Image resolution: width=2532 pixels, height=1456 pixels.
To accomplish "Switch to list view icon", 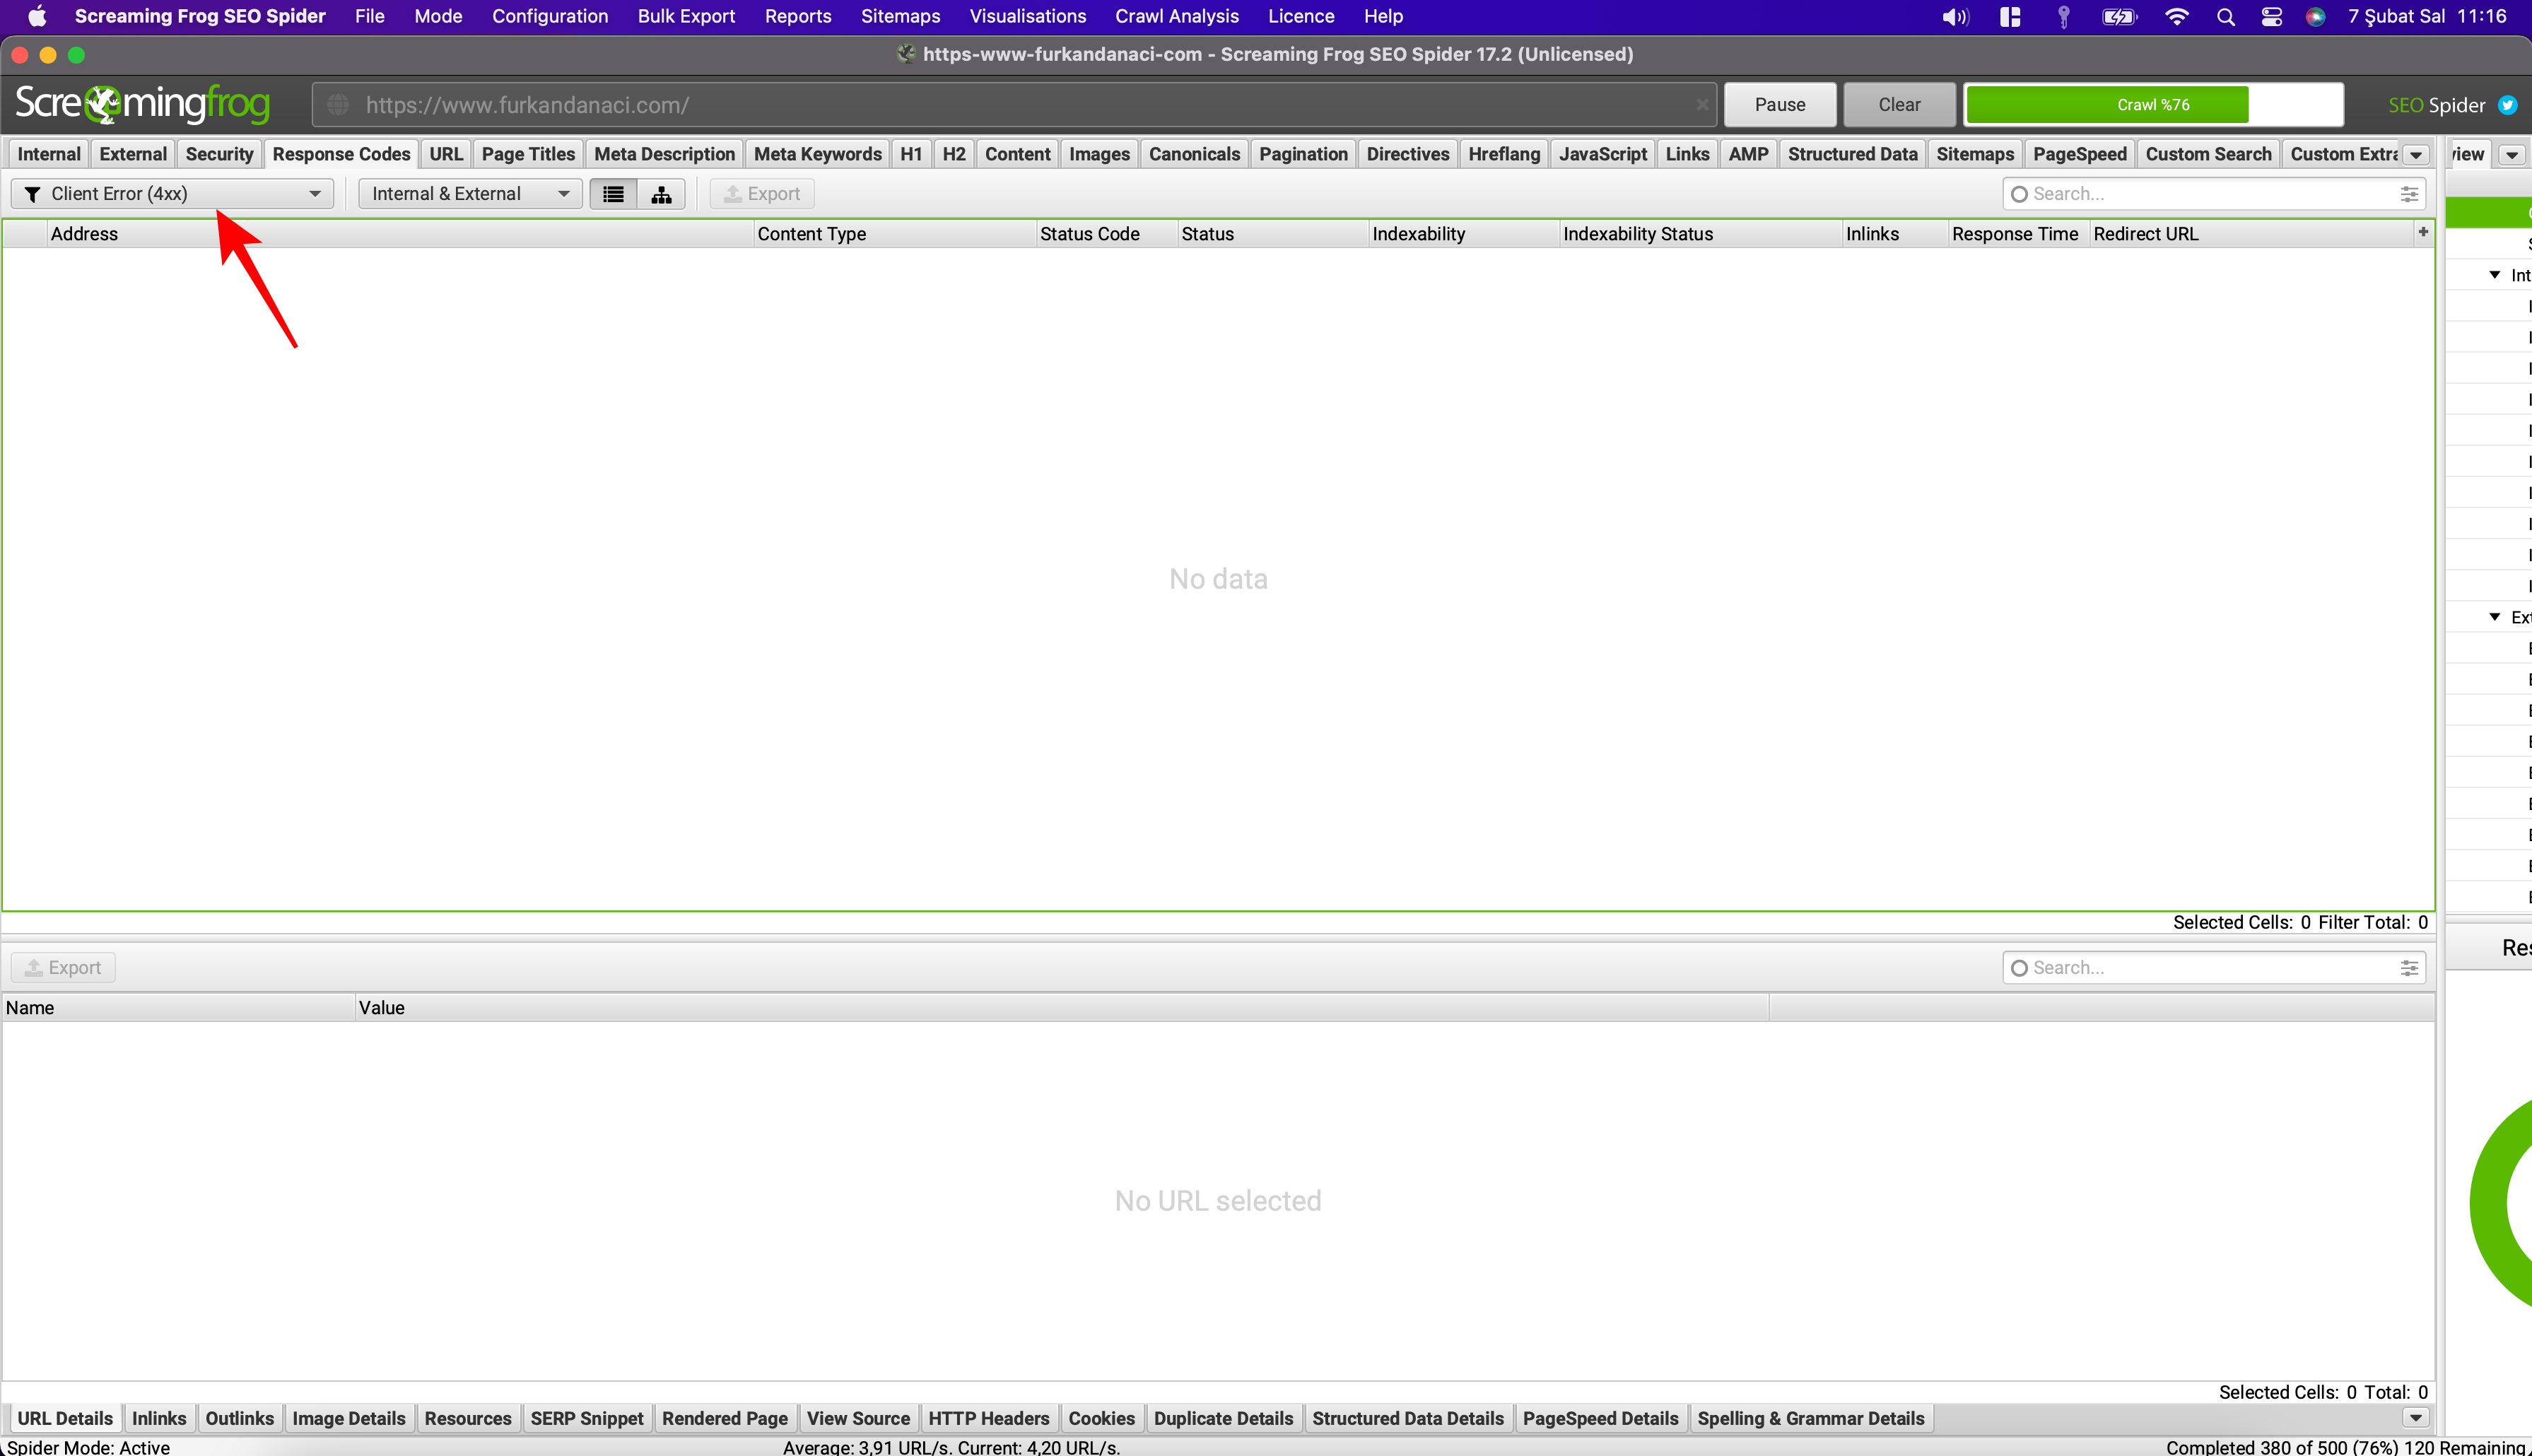I will click(613, 194).
